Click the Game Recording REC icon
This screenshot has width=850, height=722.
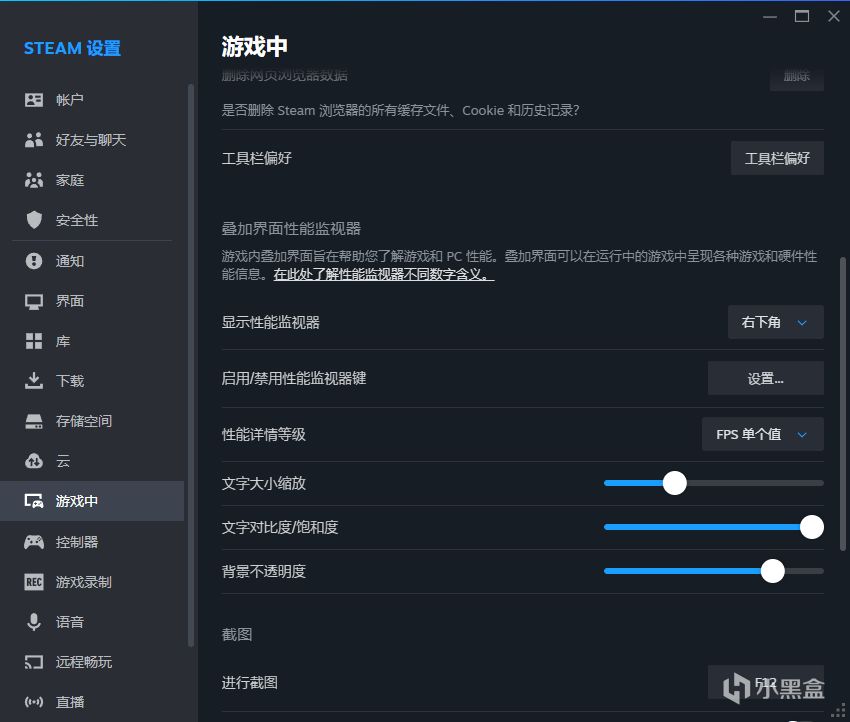coord(34,582)
